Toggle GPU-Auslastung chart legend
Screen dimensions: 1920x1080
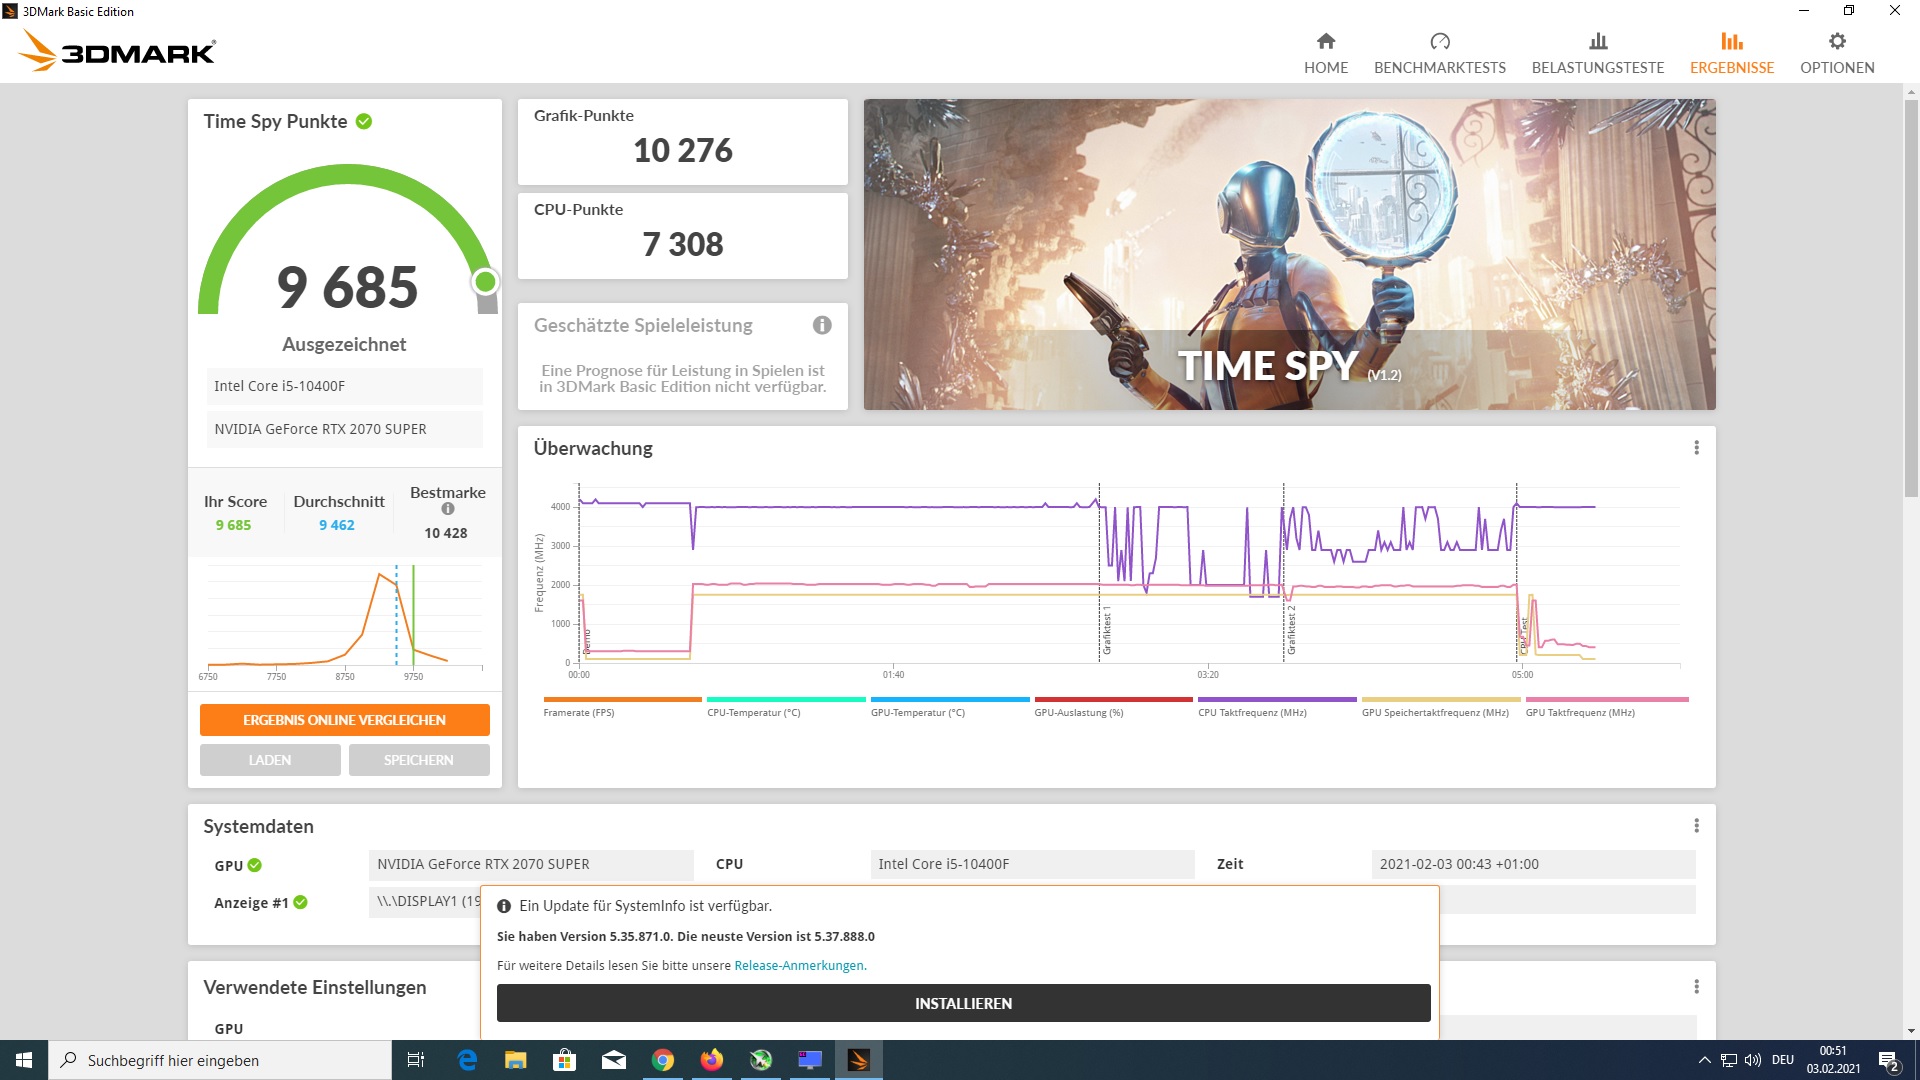pos(1078,712)
